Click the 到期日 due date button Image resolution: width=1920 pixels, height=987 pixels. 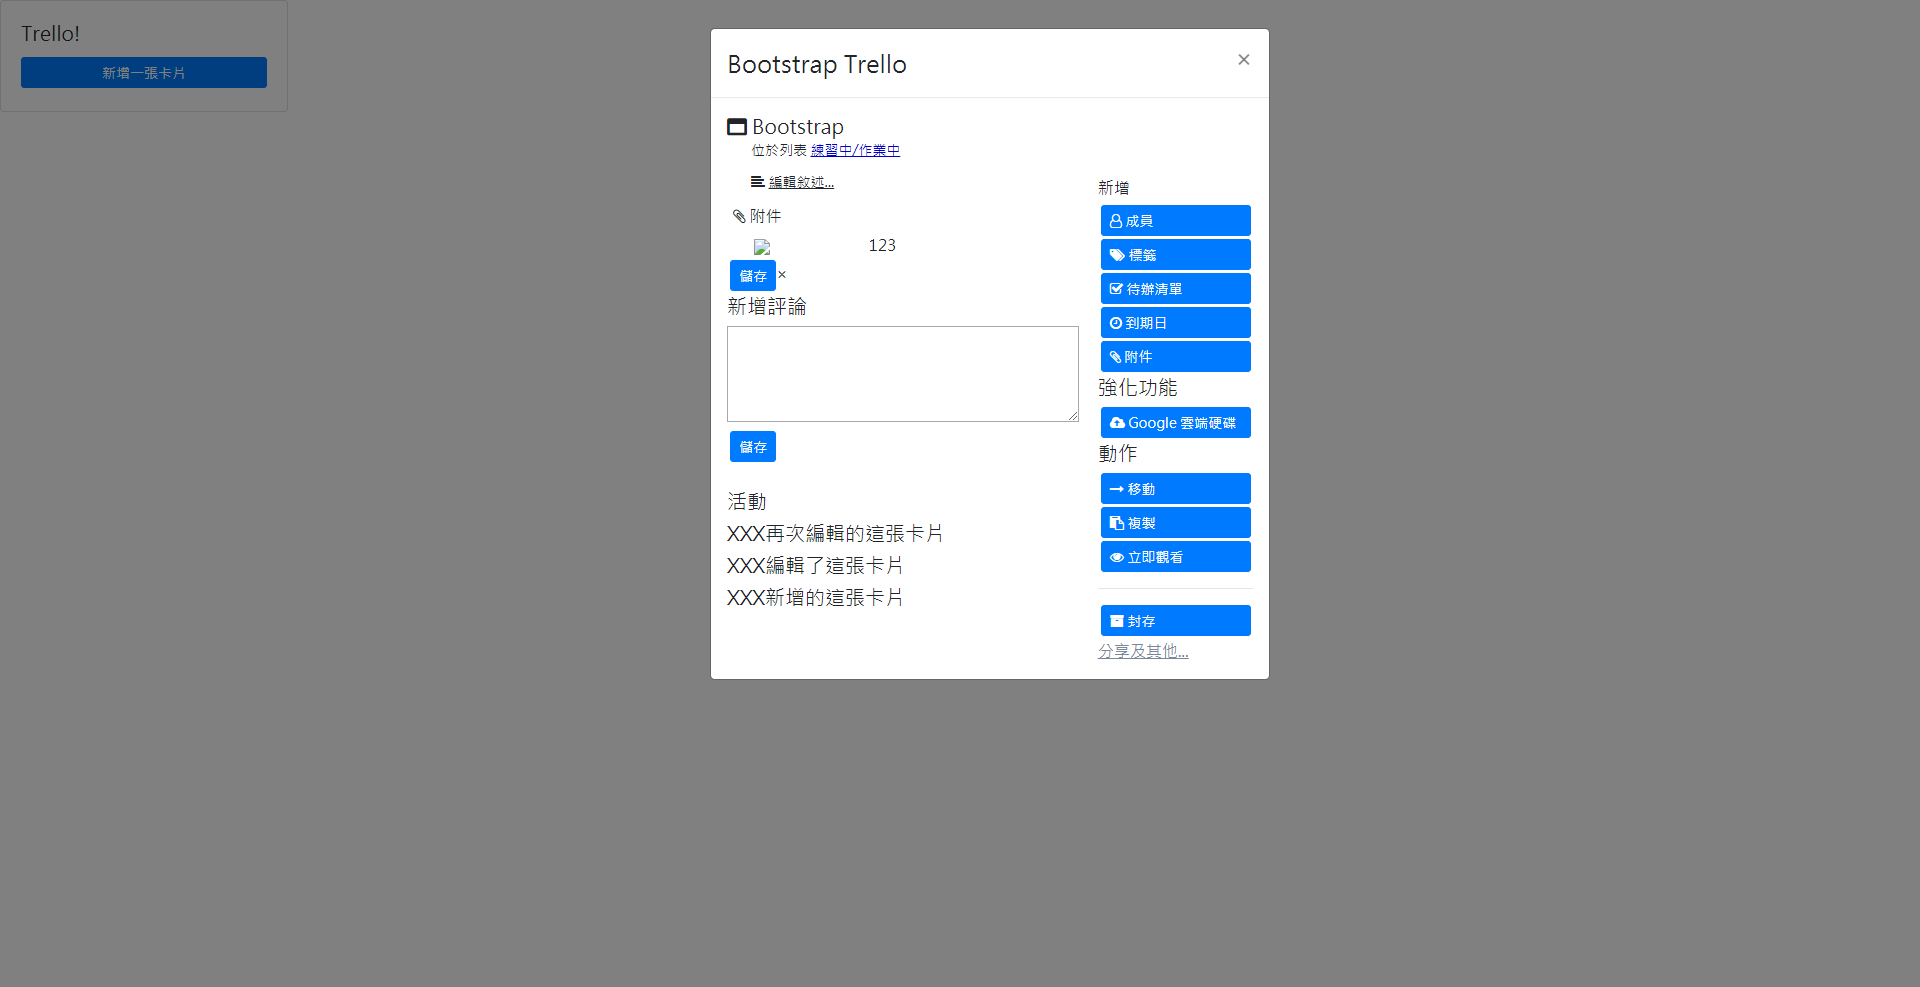click(x=1175, y=323)
